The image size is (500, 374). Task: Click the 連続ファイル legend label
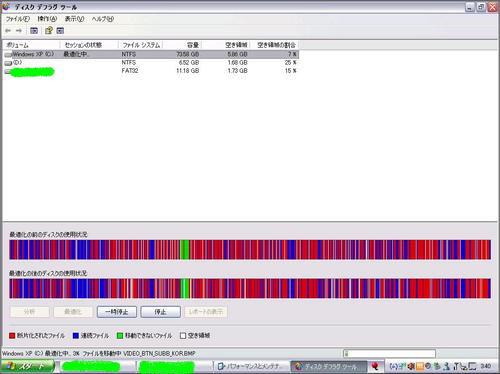pos(95,336)
